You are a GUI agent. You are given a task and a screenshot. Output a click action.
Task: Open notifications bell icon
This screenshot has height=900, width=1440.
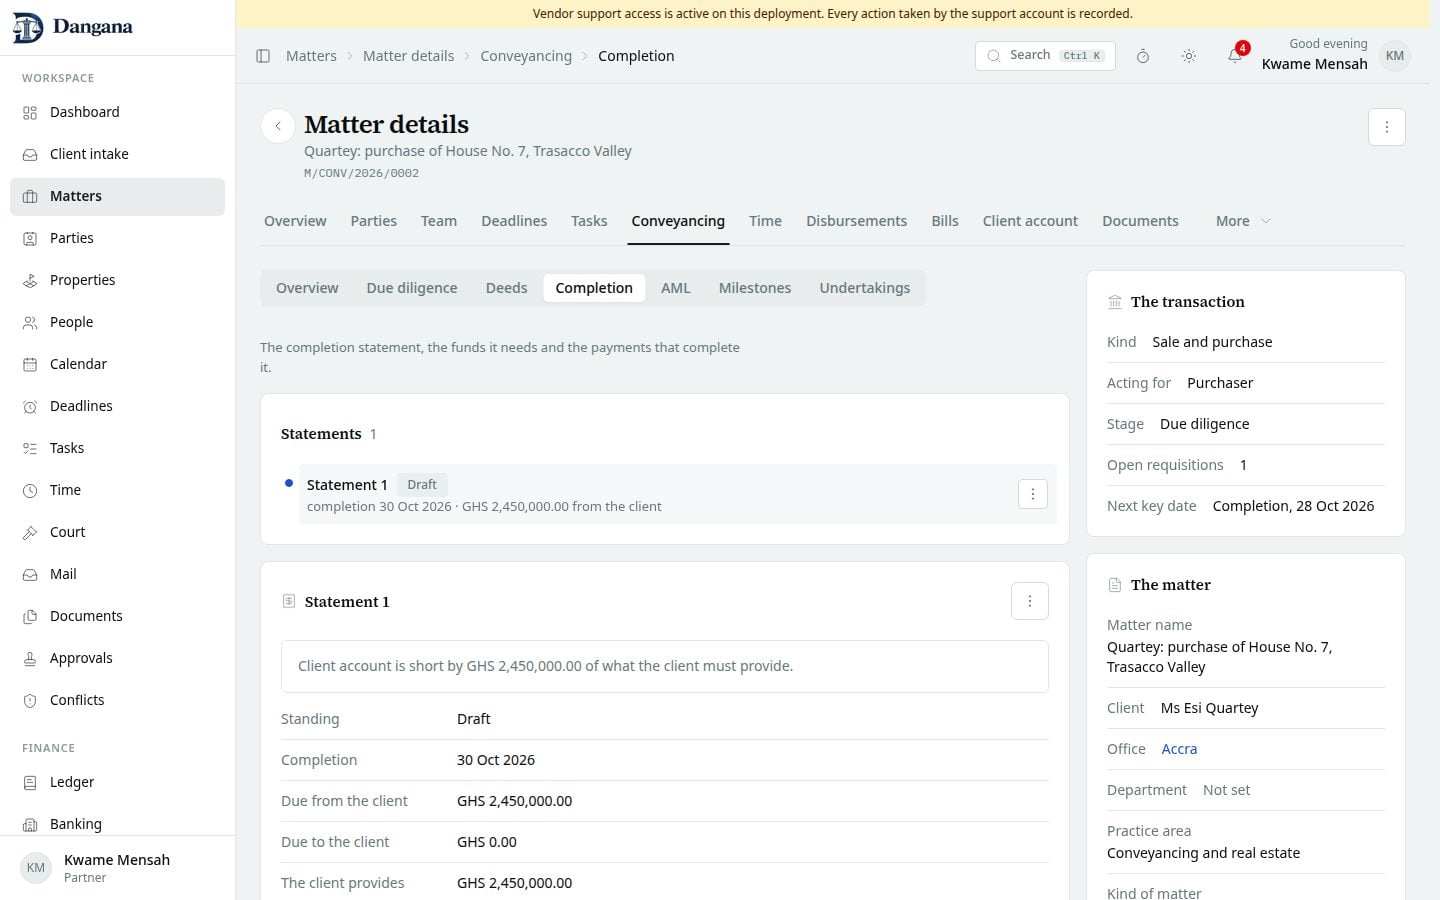click(x=1235, y=56)
